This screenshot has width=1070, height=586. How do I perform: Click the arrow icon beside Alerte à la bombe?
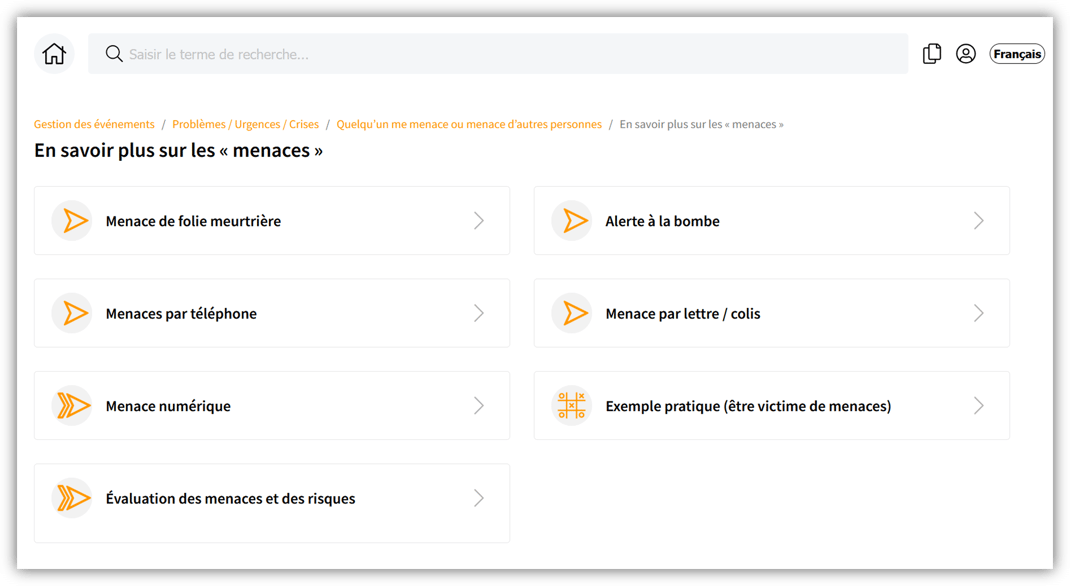[x=573, y=221]
